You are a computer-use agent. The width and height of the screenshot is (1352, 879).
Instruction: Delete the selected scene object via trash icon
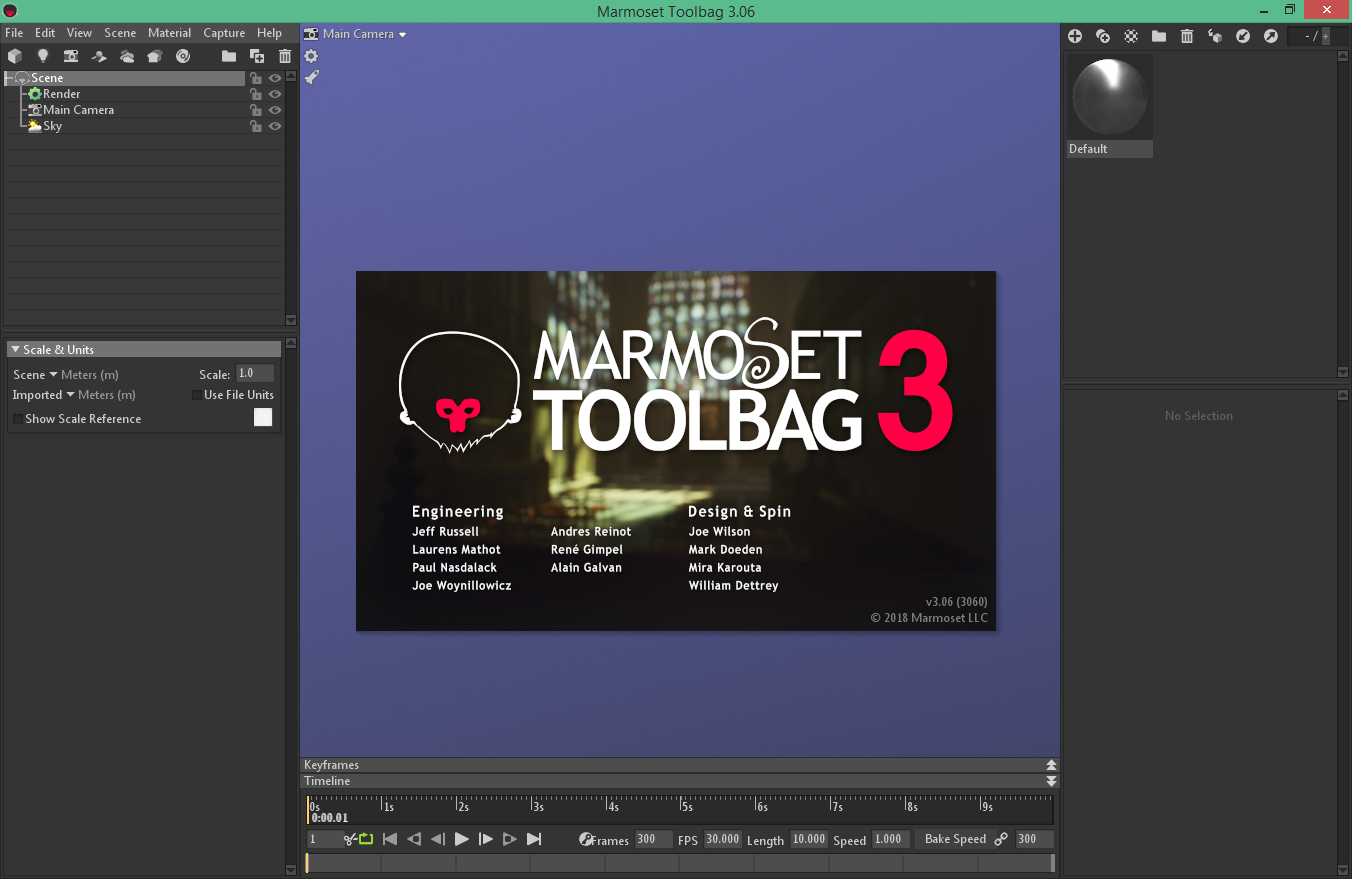(285, 56)
